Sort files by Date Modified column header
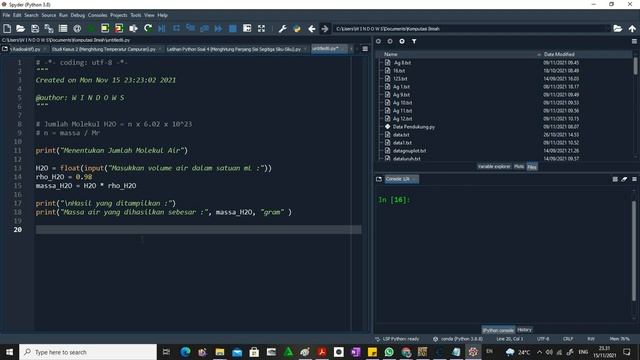The height and width of the screenshot is (360, 640). 559,54
